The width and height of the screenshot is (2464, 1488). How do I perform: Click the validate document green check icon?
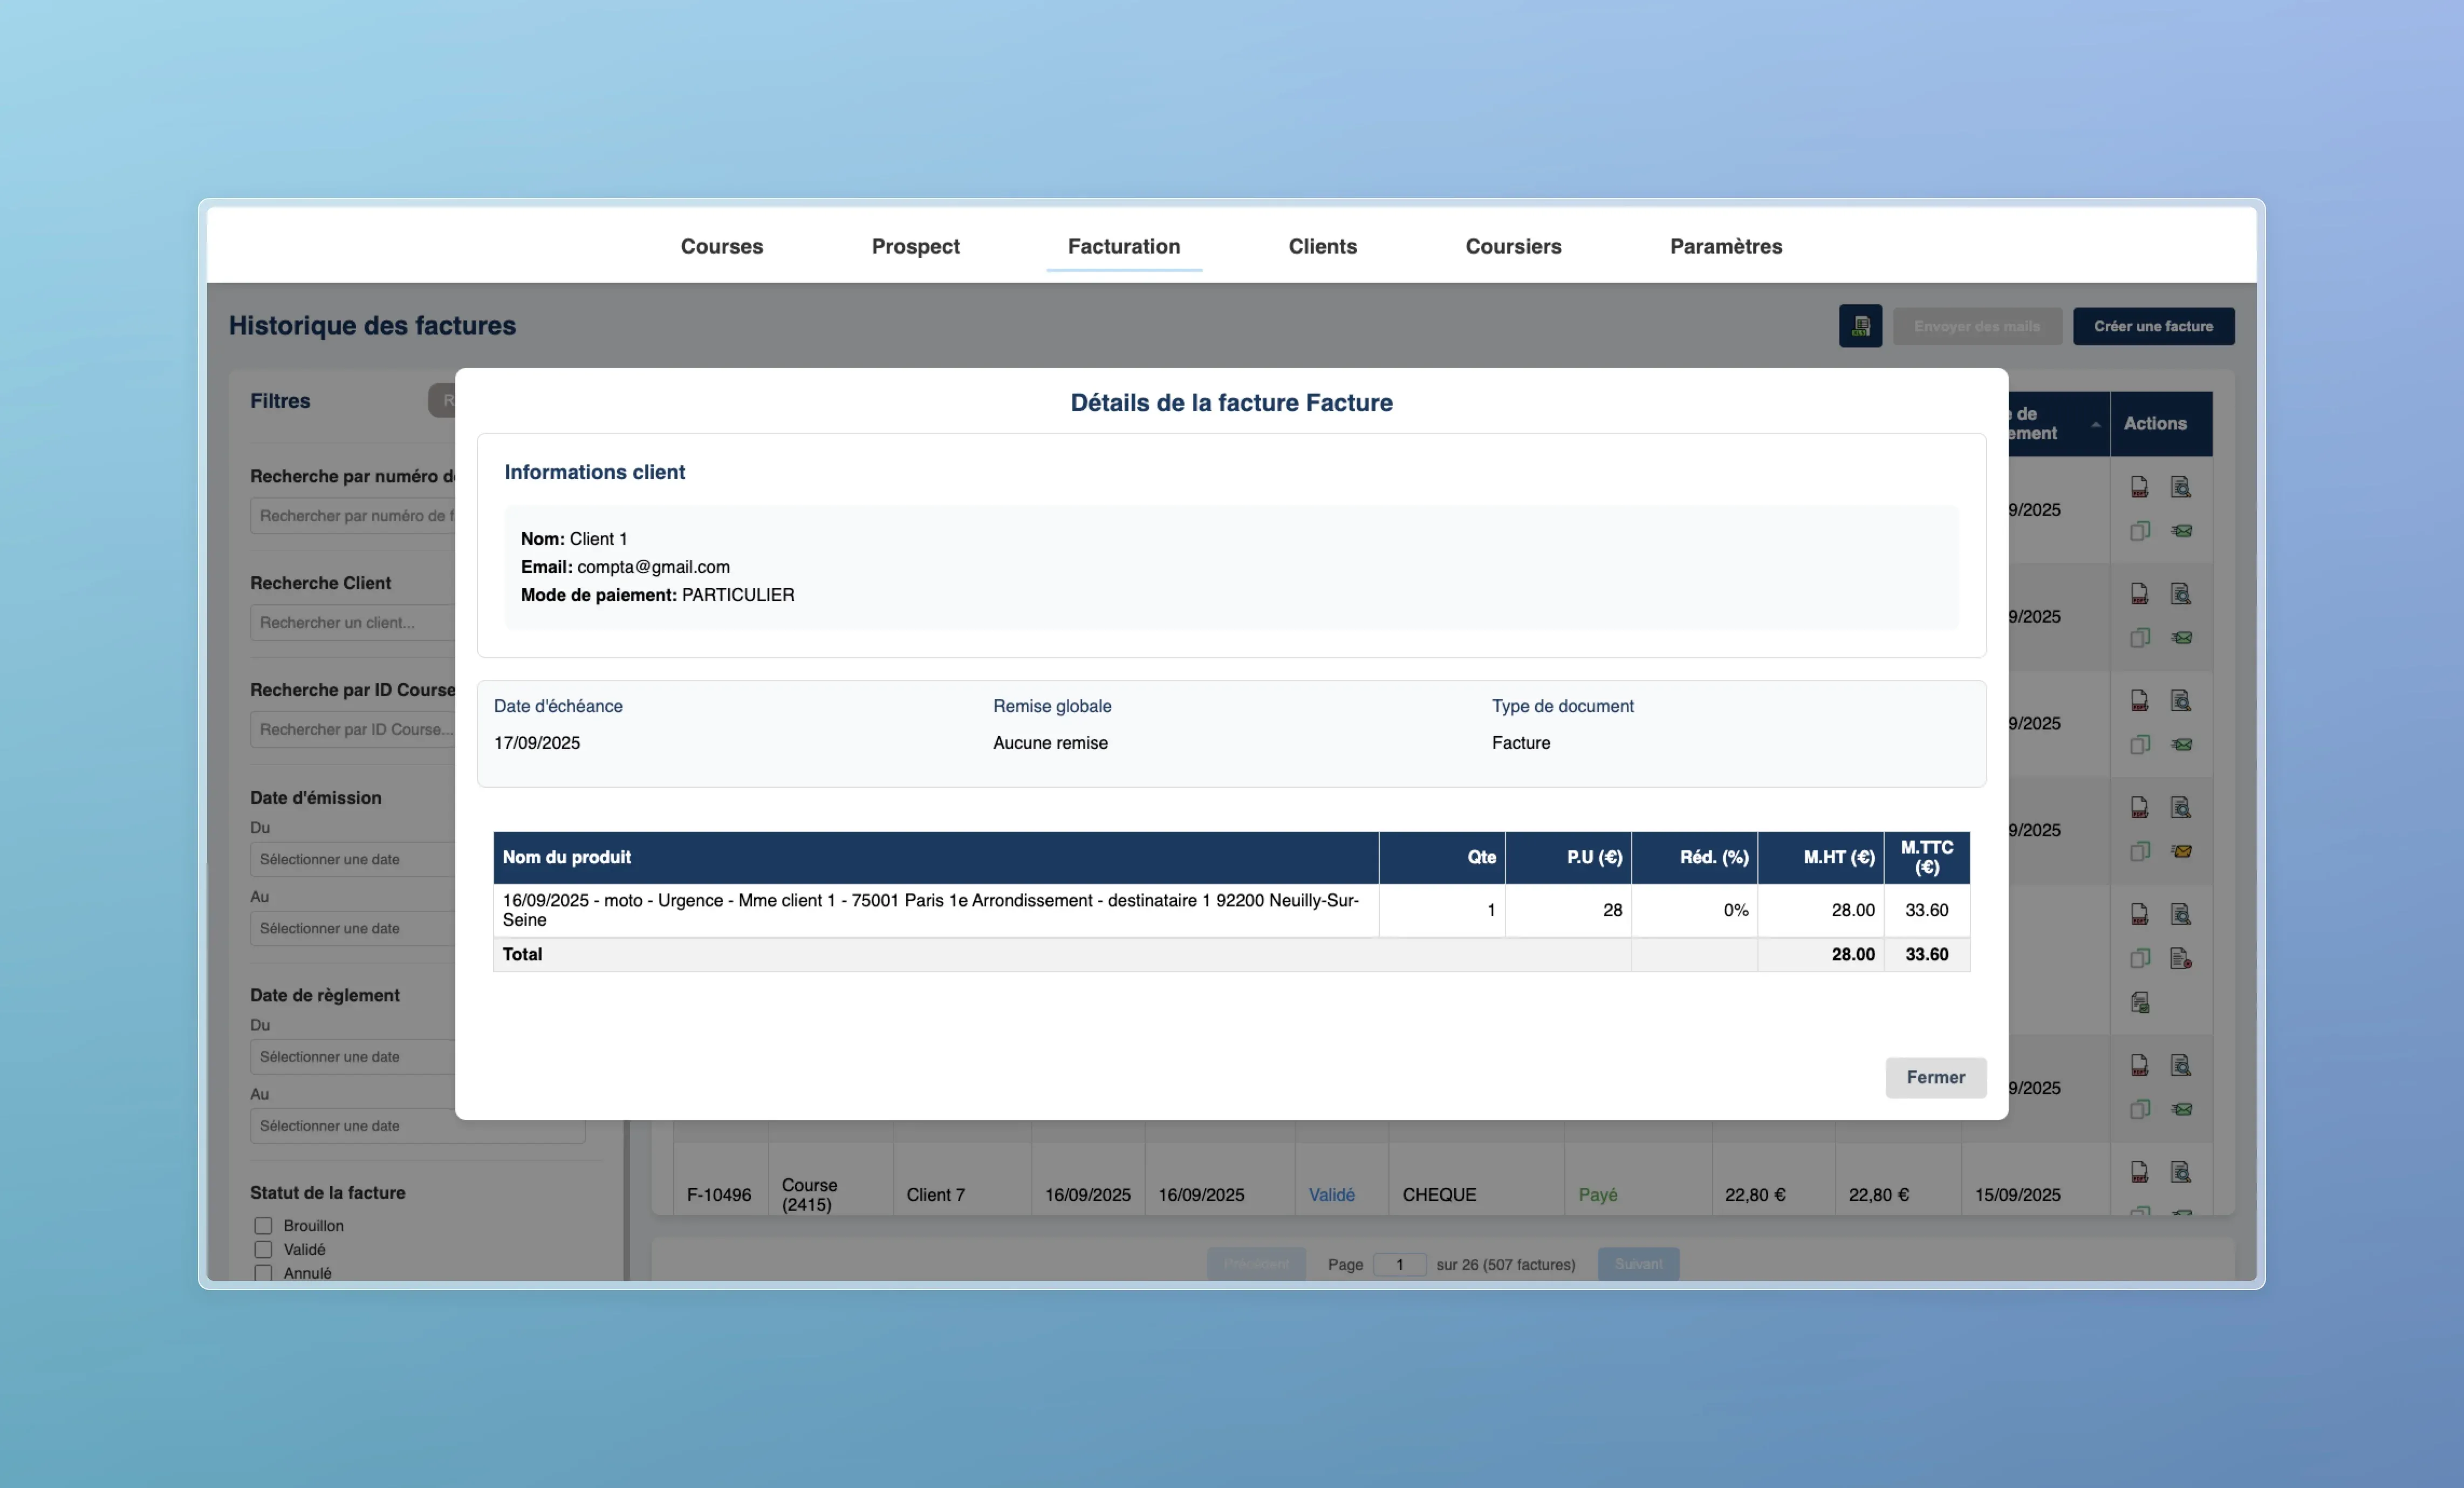click(x=2139, y=1002)
